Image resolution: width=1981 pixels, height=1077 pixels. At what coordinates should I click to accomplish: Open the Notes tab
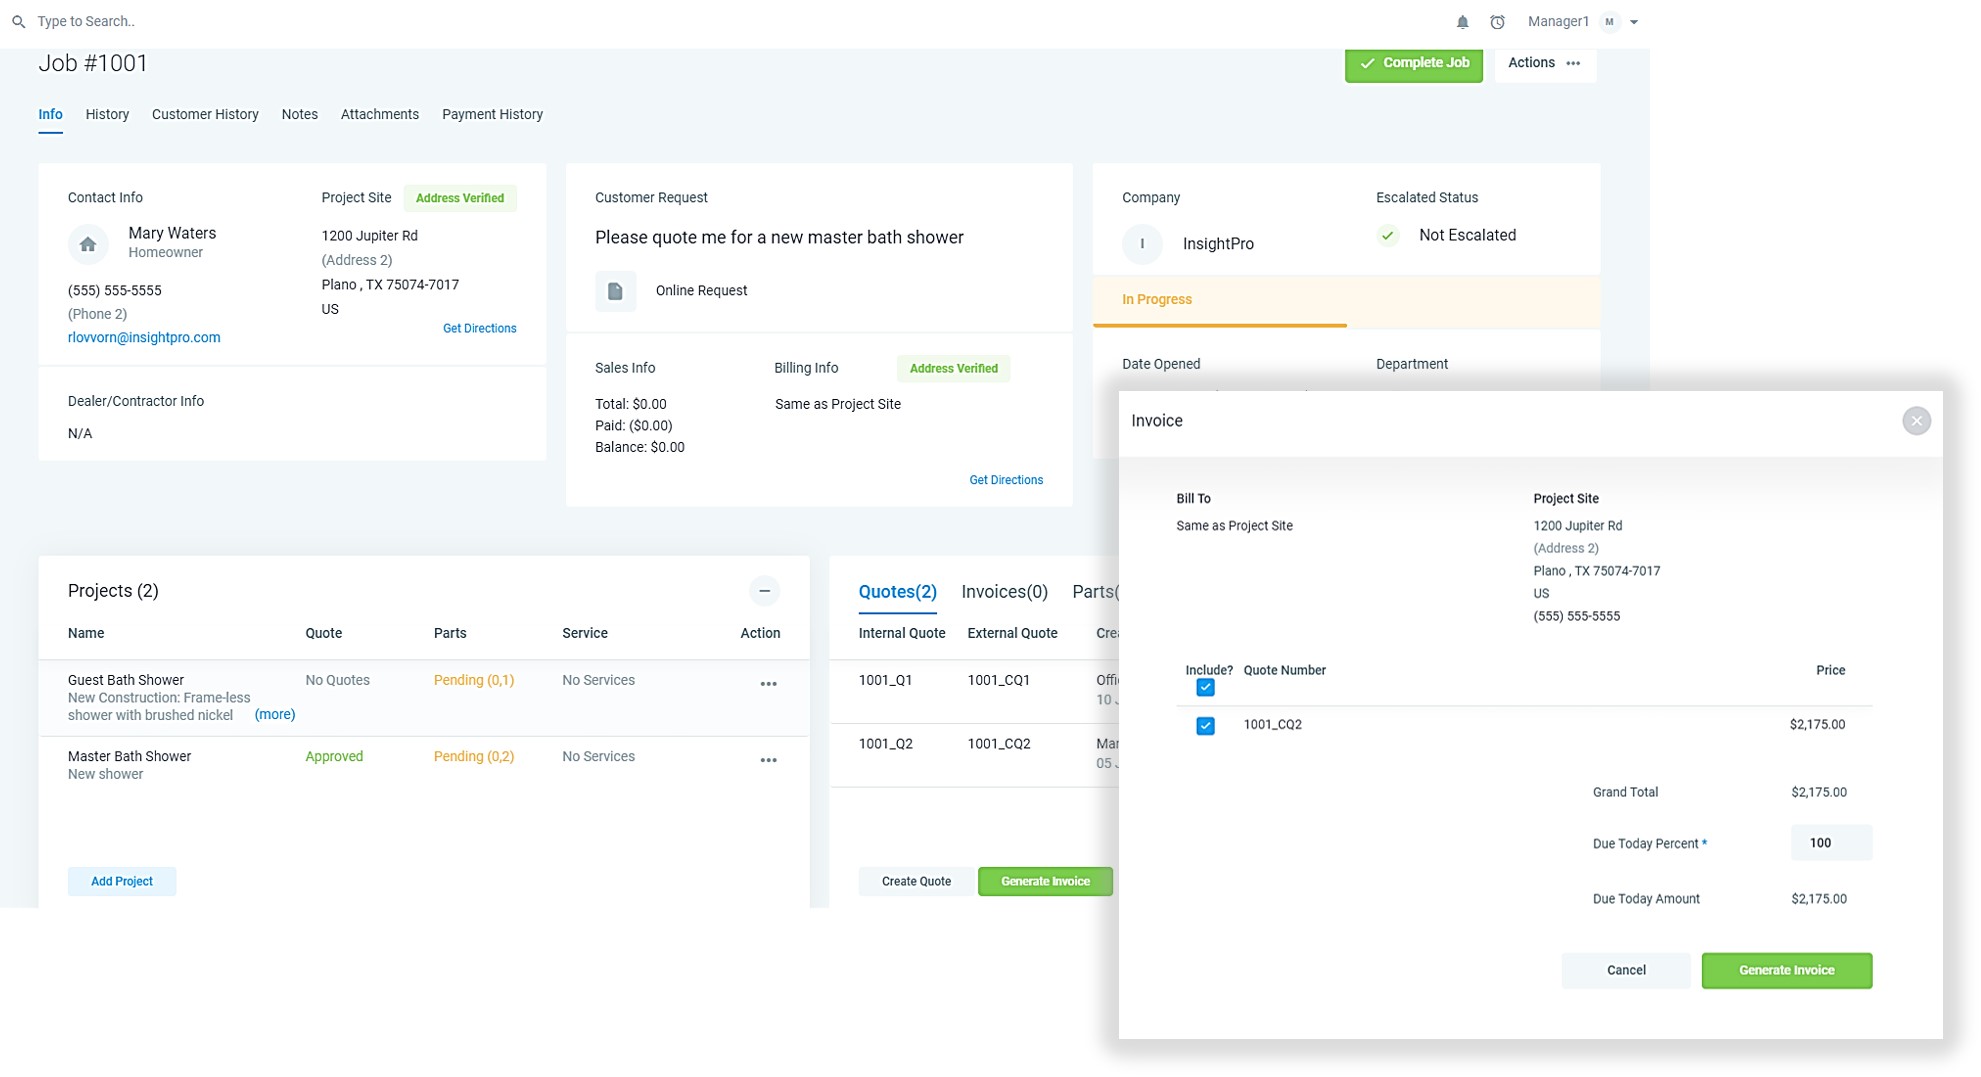click(x=299, y=115)
